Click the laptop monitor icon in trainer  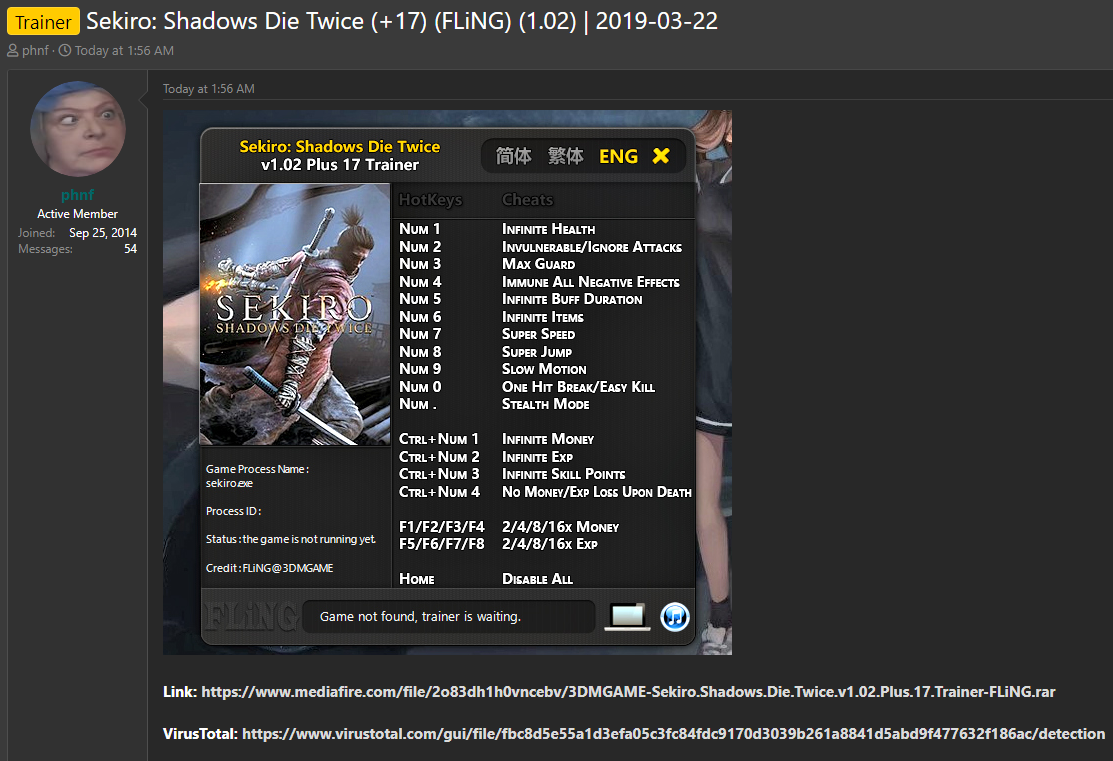click(x=627, y=617)
